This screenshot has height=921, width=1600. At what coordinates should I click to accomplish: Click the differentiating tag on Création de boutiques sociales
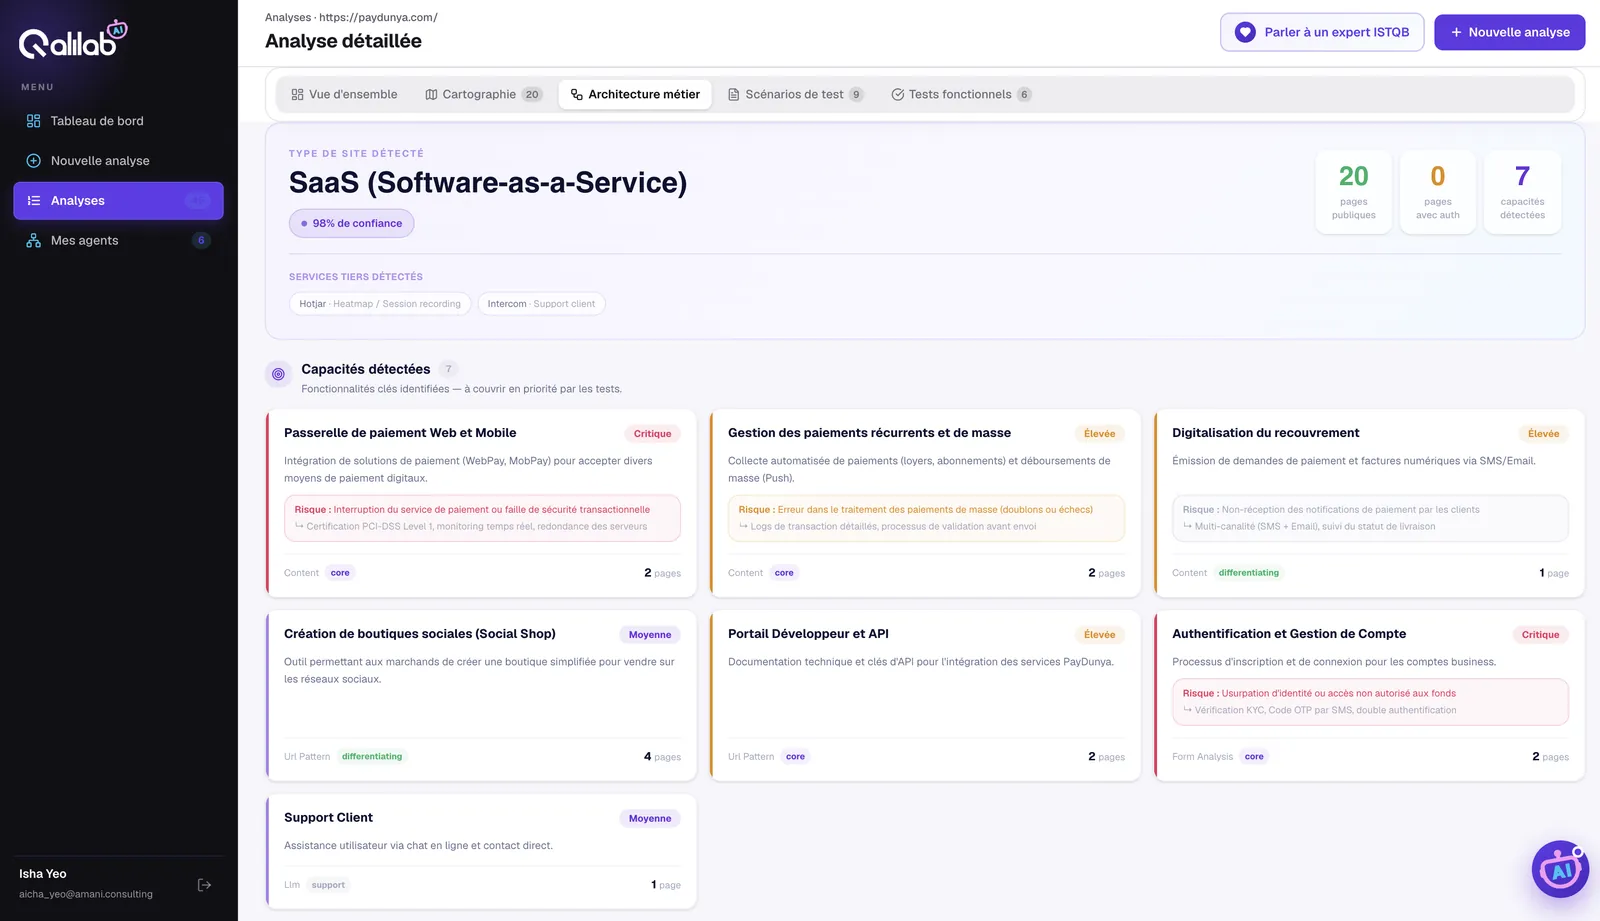(x=372, y=757)
